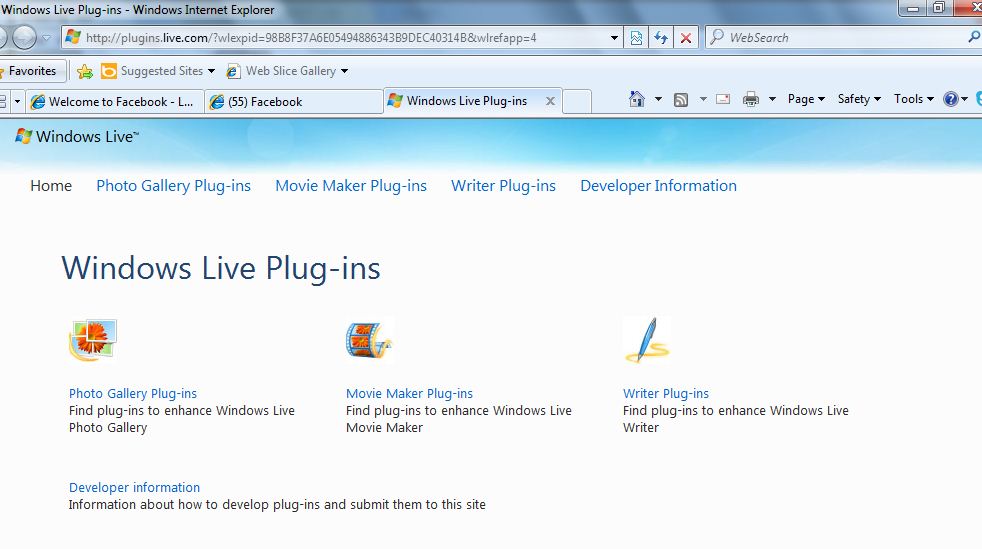Go to Home in page navigation

click(51, 186)
